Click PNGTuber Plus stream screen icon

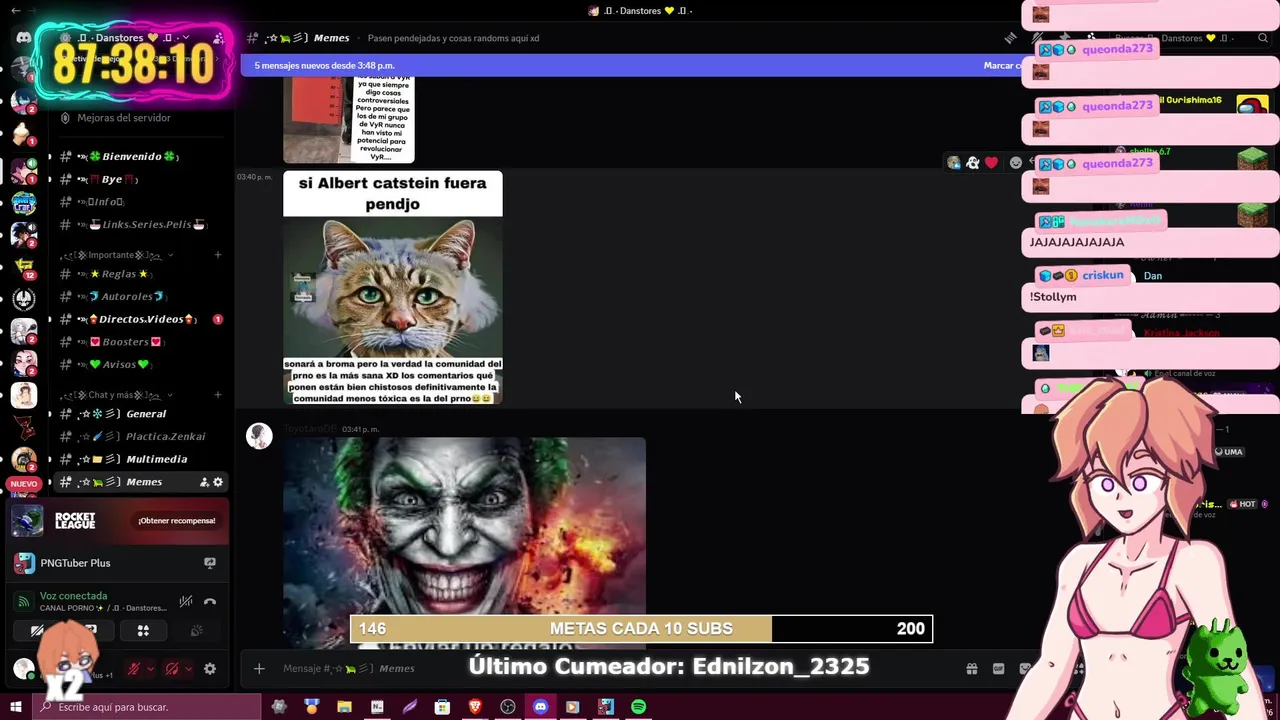pos(210,563)
